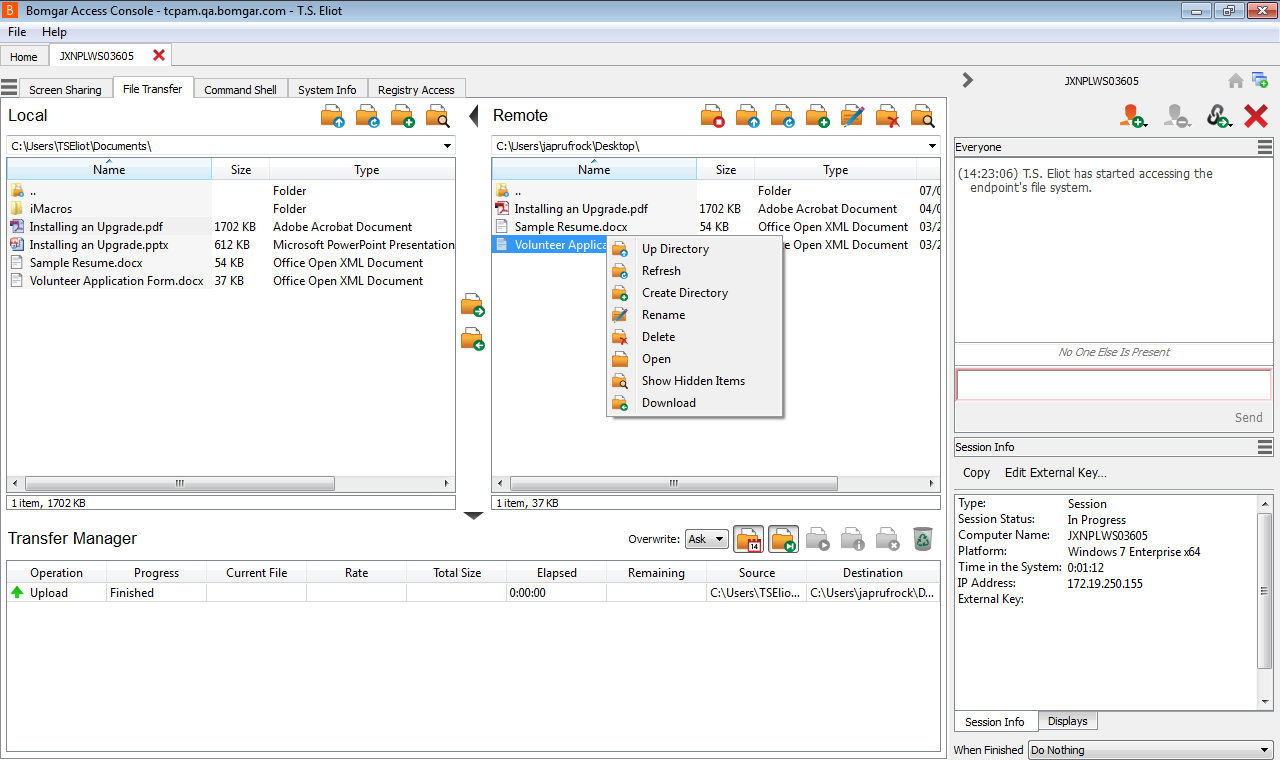The width and height of the screenshot is (1280, 760).
Task: Switch to Home tab
Action: click(24, 57)
